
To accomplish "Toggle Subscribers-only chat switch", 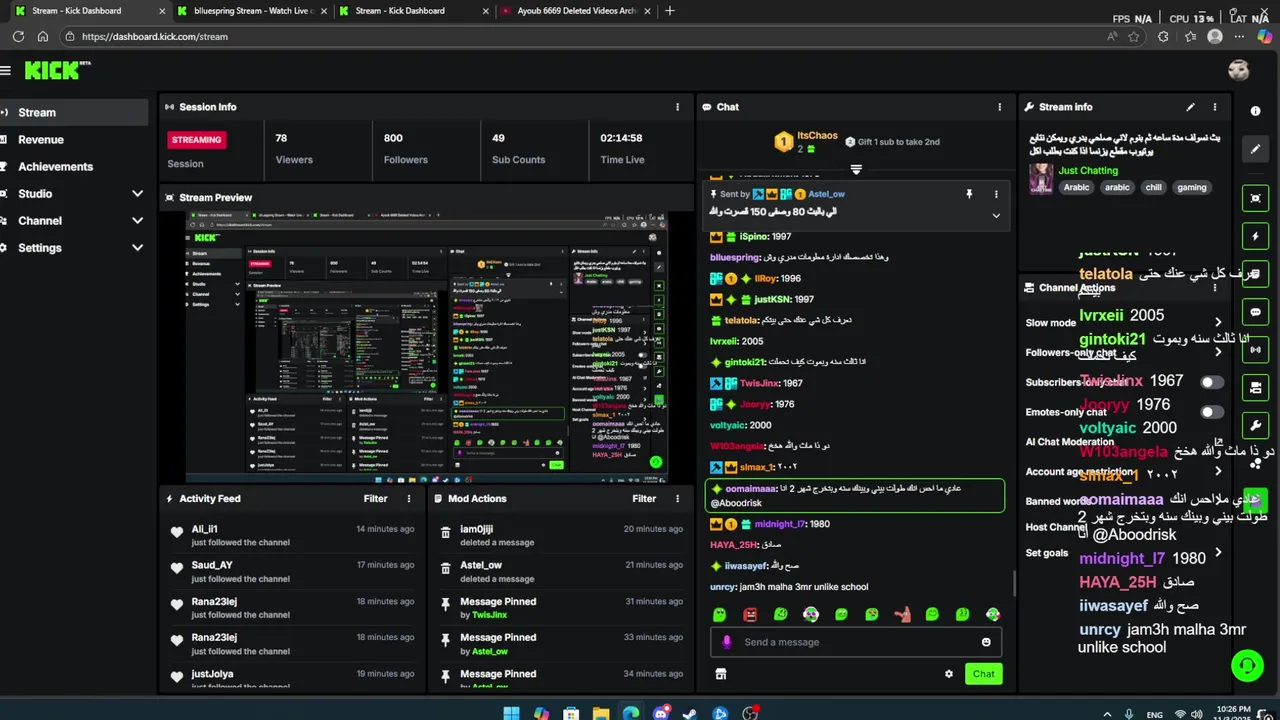I will (x=1212, y=382).
